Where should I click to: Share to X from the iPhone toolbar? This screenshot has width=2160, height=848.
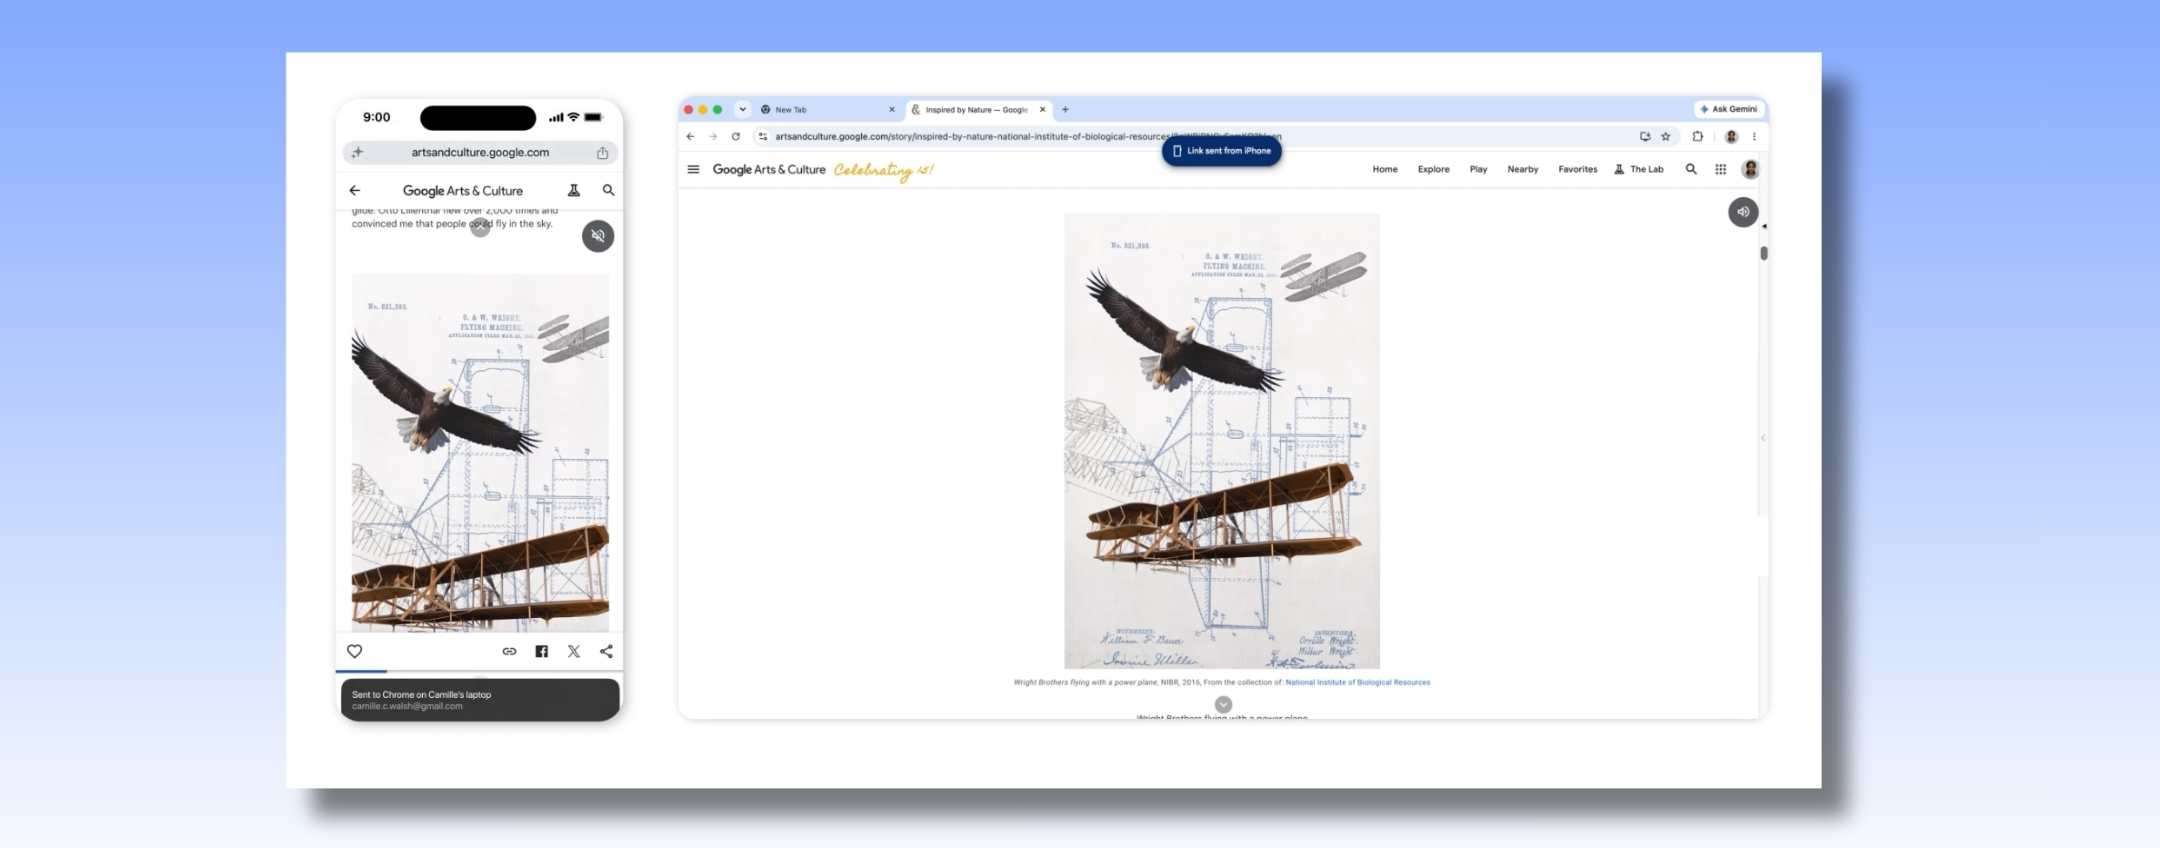(574, 651)
